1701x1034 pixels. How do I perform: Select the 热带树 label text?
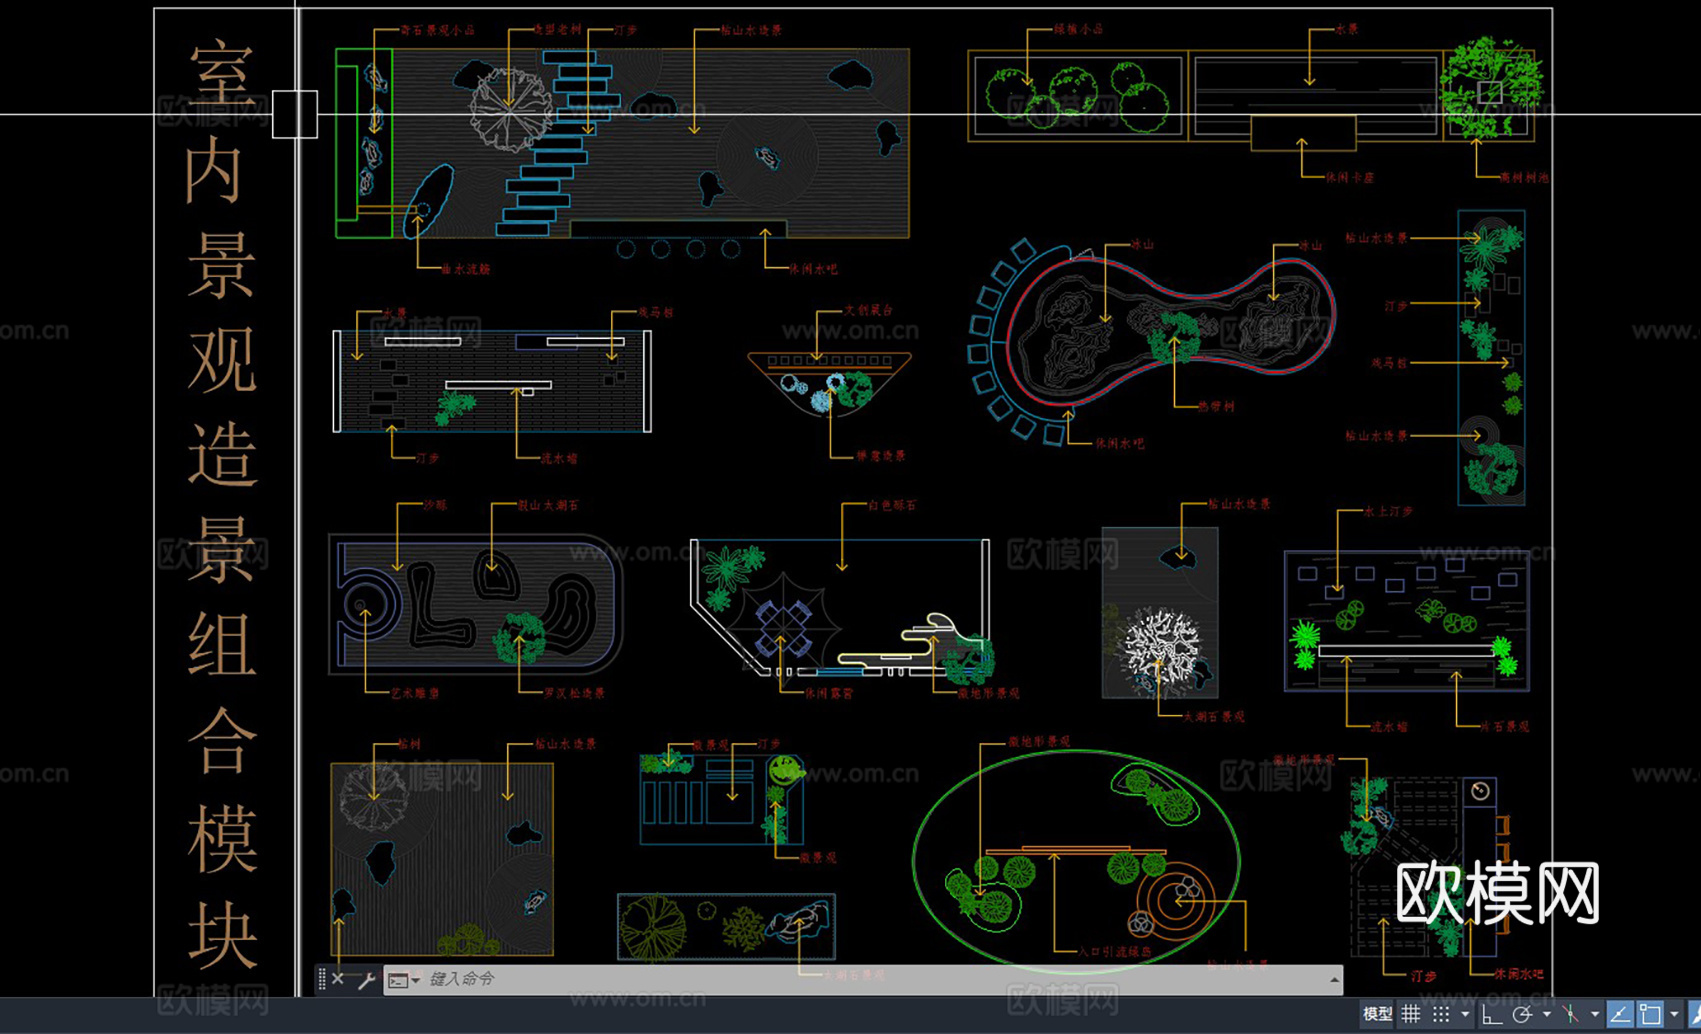[x=1216, y=407]
